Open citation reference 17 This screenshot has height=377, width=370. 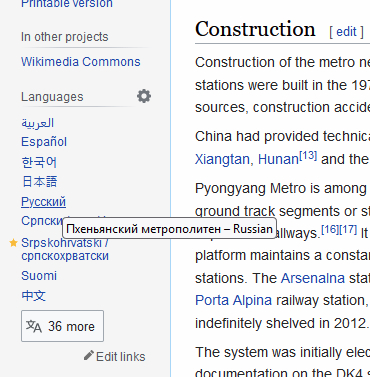click(x=348, y=229)
